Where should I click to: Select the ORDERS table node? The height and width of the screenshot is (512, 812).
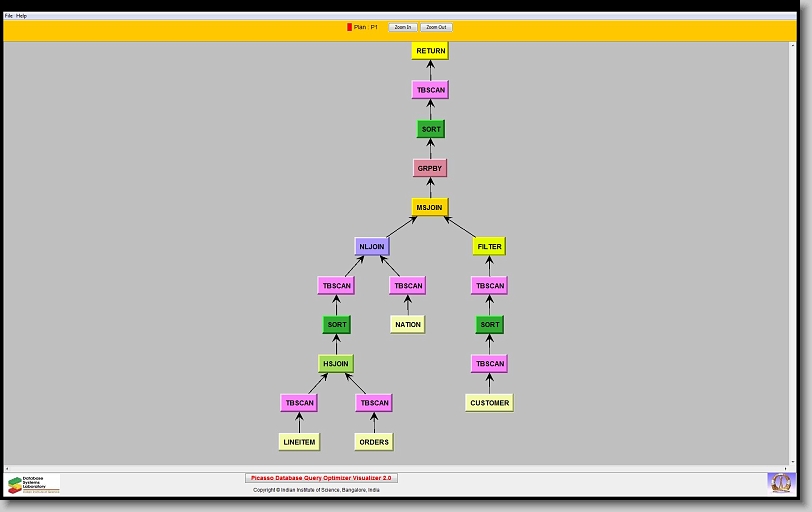click(x=373, y=442)
